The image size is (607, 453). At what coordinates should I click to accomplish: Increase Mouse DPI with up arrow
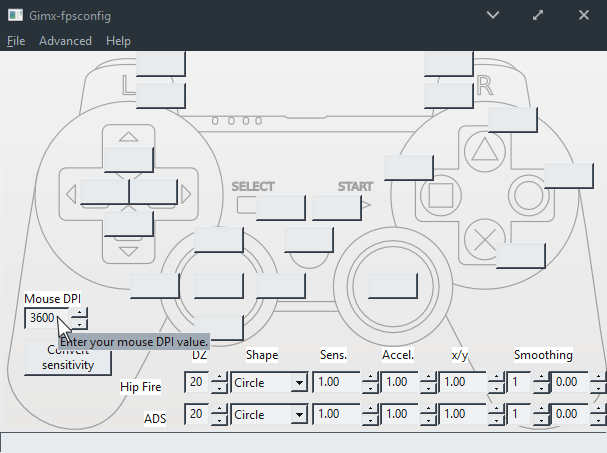[x=79, y=312]
